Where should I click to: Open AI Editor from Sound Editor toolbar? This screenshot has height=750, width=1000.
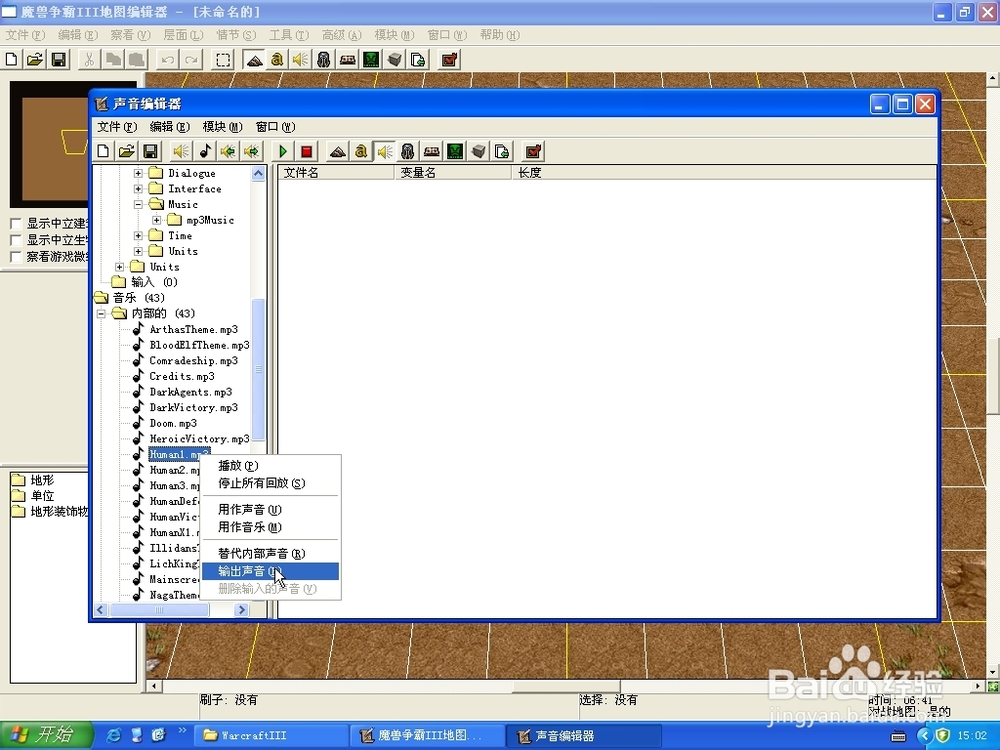[455, 151]
